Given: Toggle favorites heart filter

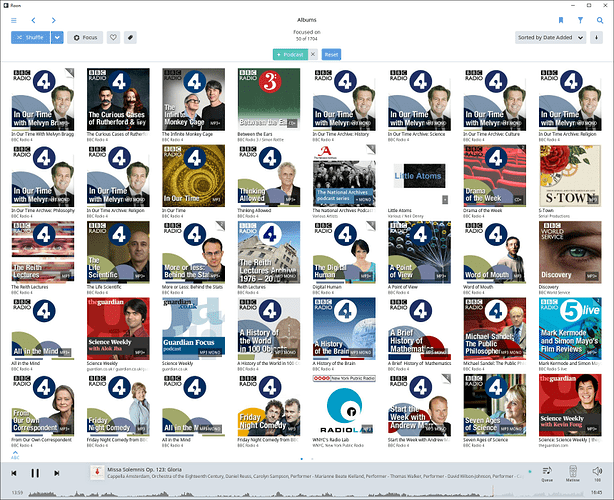Looking at the screenshot, I should tap(113, 38).
